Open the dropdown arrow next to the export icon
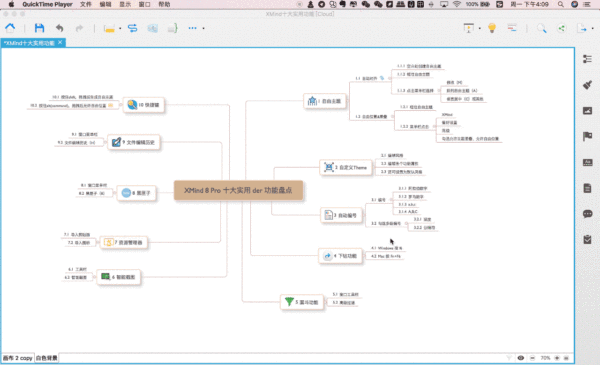600x365 pixels. [592, 28]
